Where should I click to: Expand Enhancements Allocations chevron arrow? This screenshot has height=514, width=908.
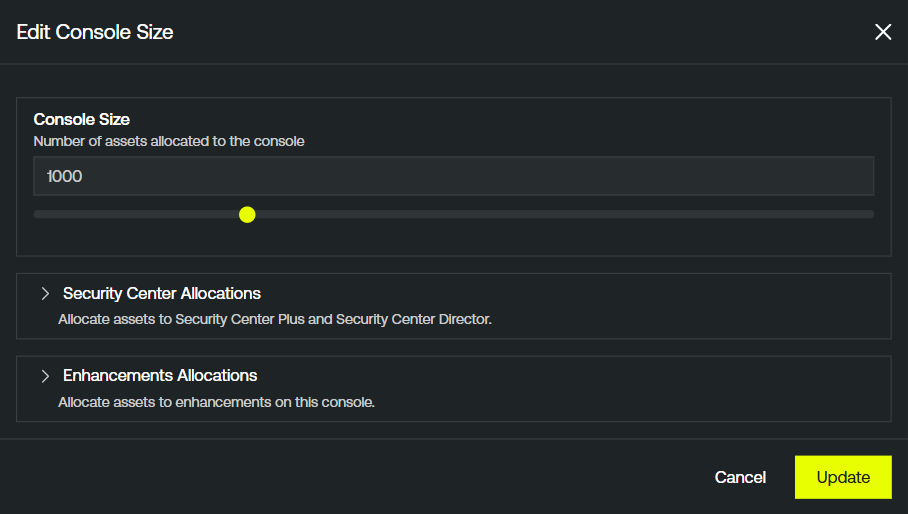(x=45, y=376)
